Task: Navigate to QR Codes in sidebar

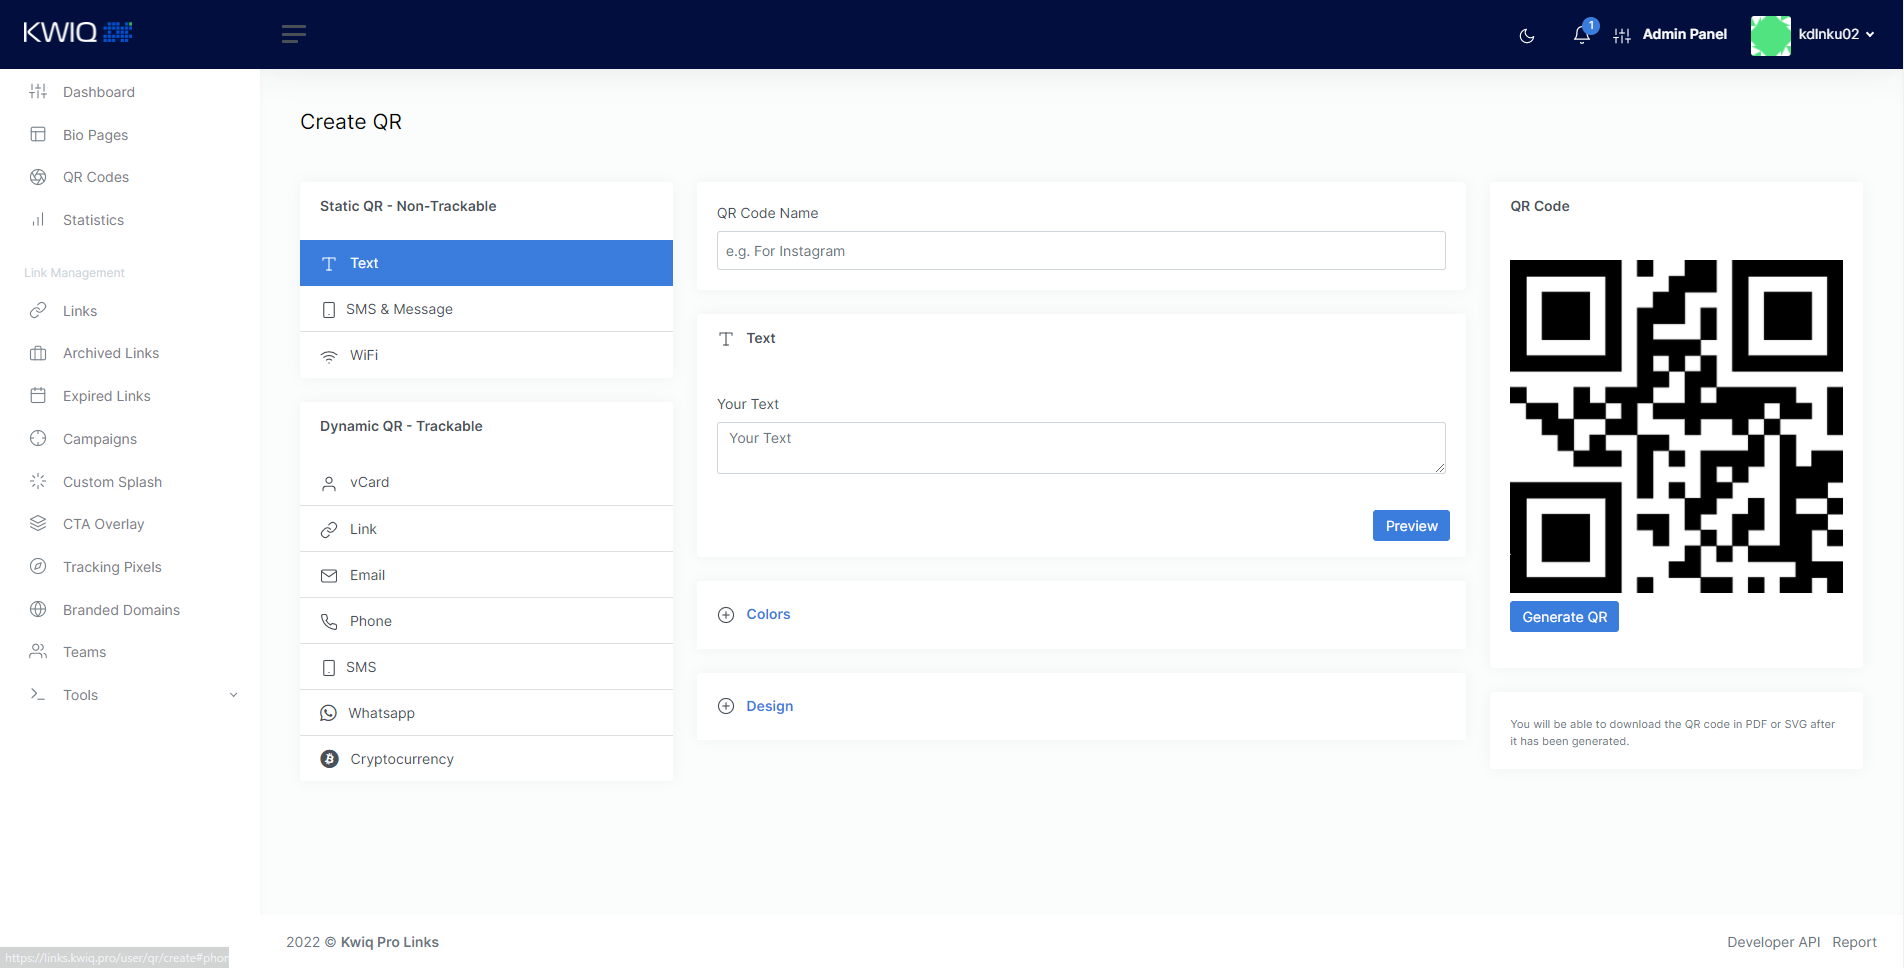Action: click(95, 177)
